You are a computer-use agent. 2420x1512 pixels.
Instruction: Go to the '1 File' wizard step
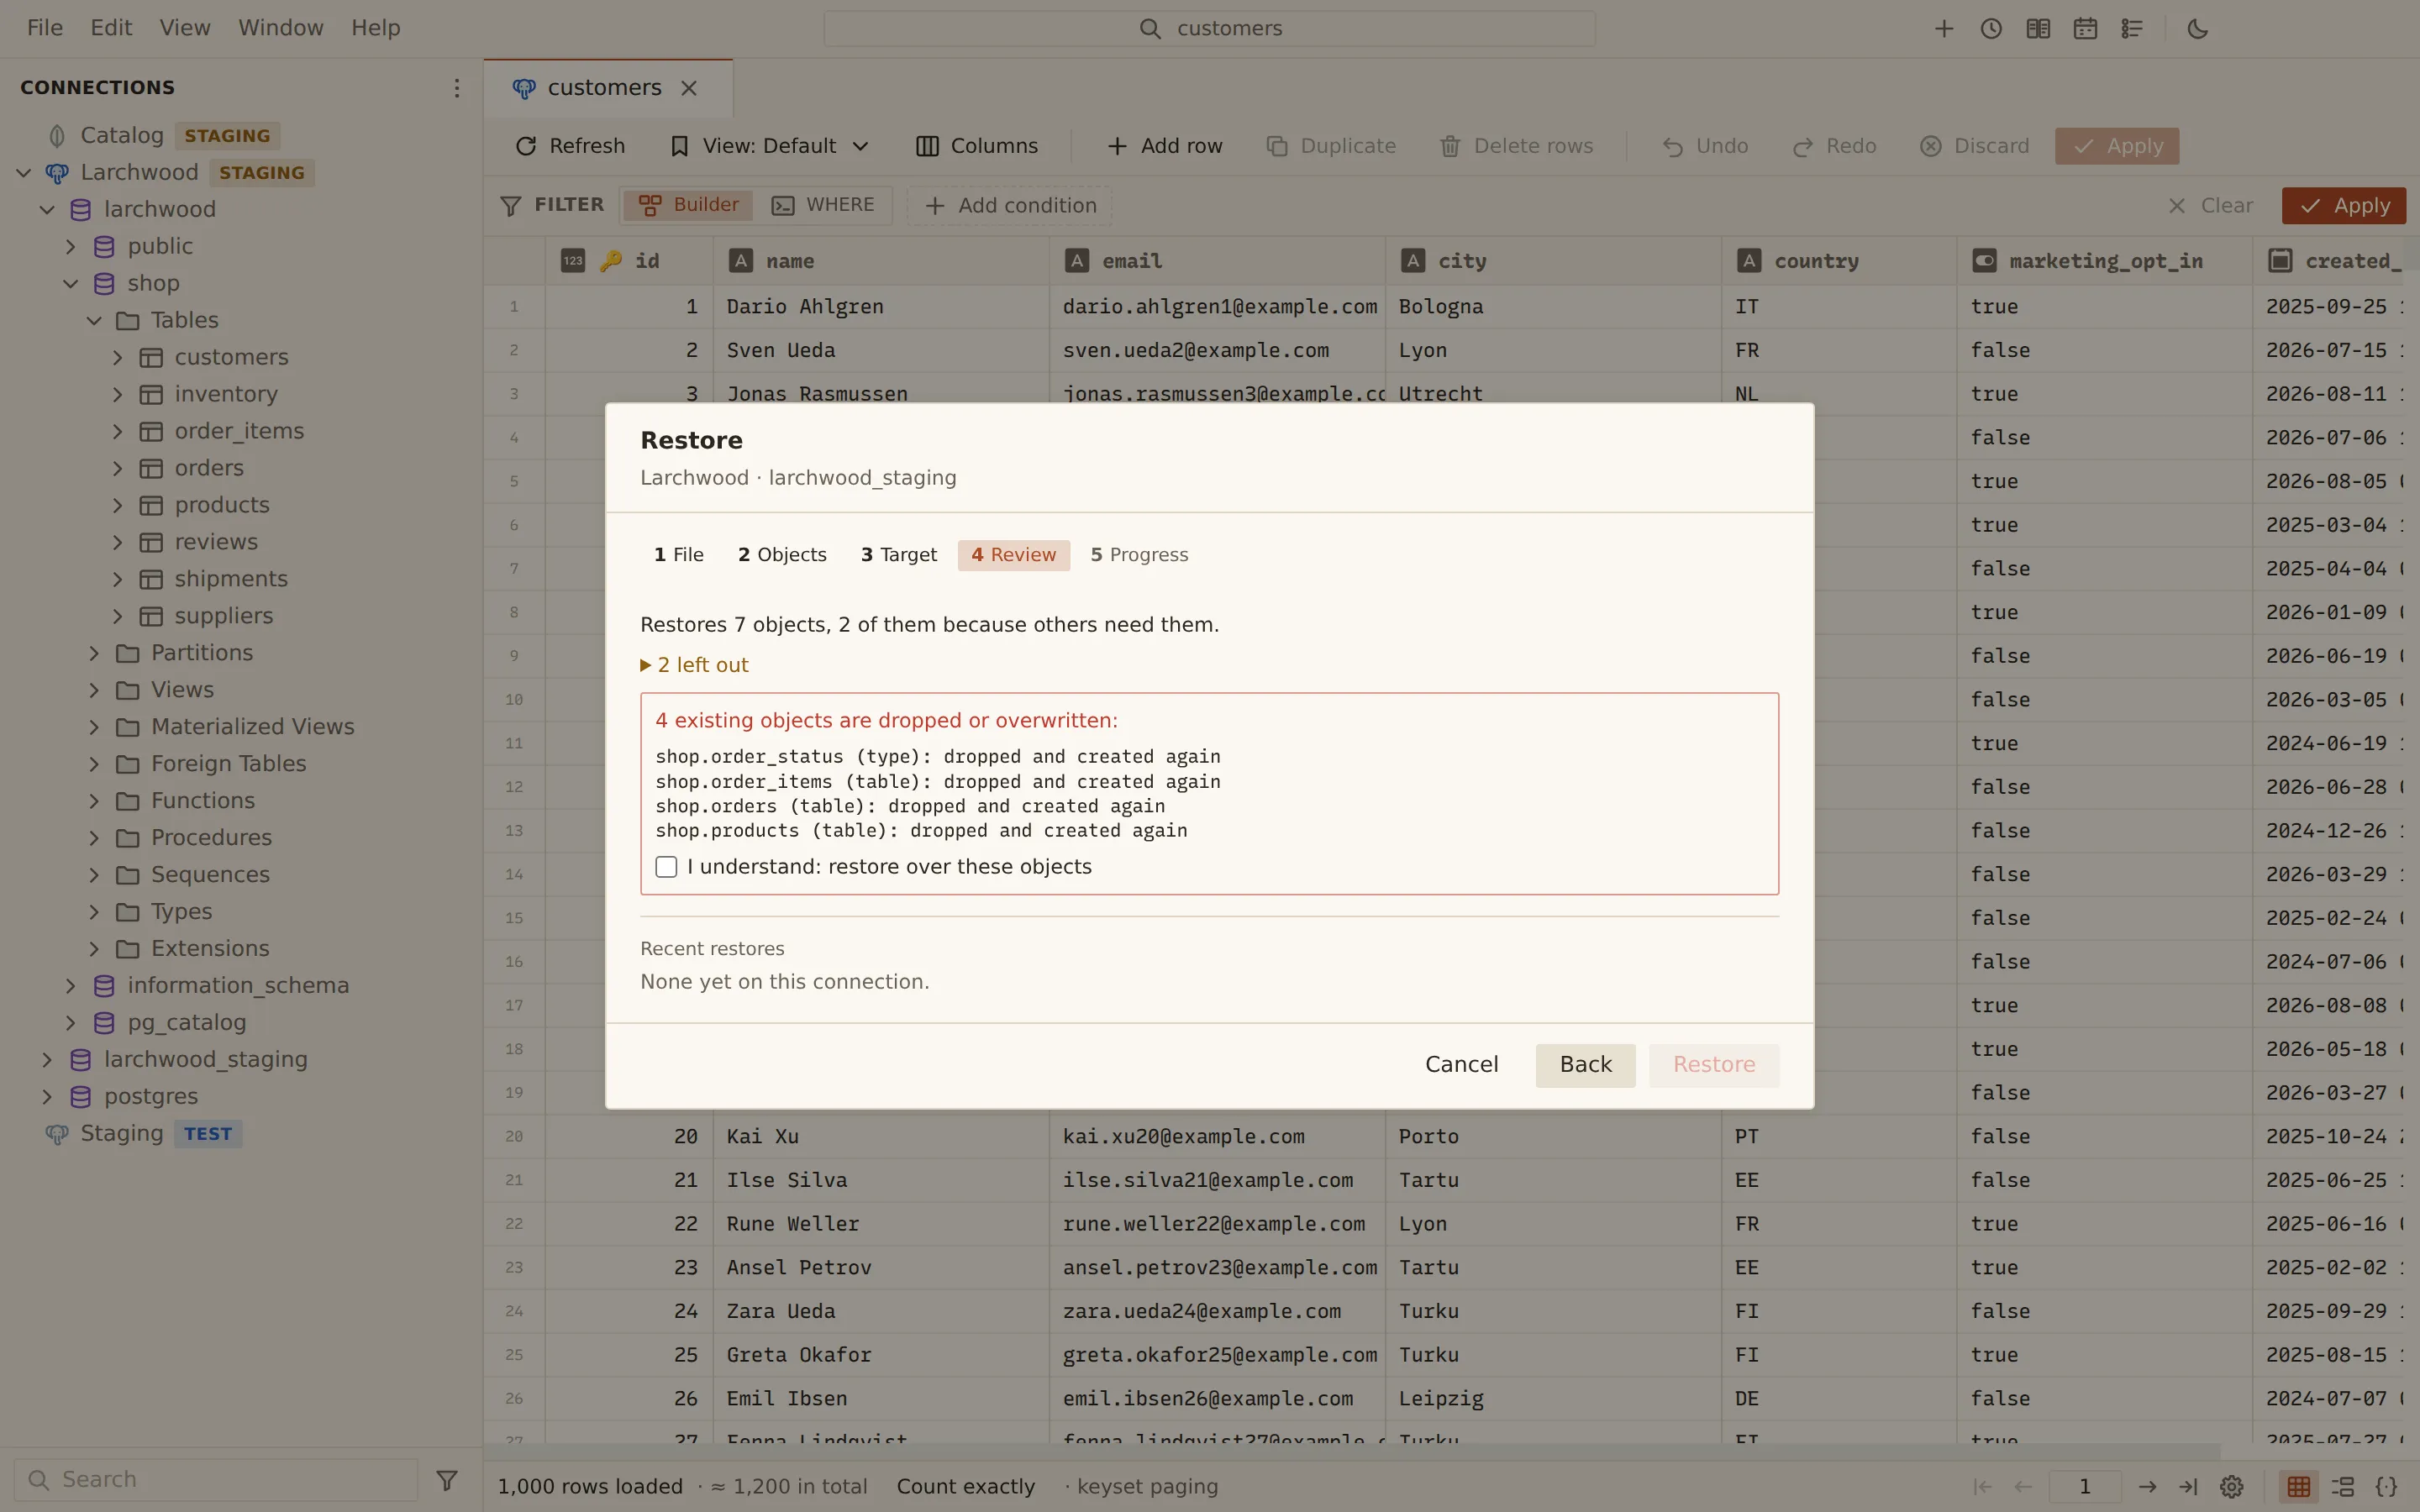tap(679, 555)
